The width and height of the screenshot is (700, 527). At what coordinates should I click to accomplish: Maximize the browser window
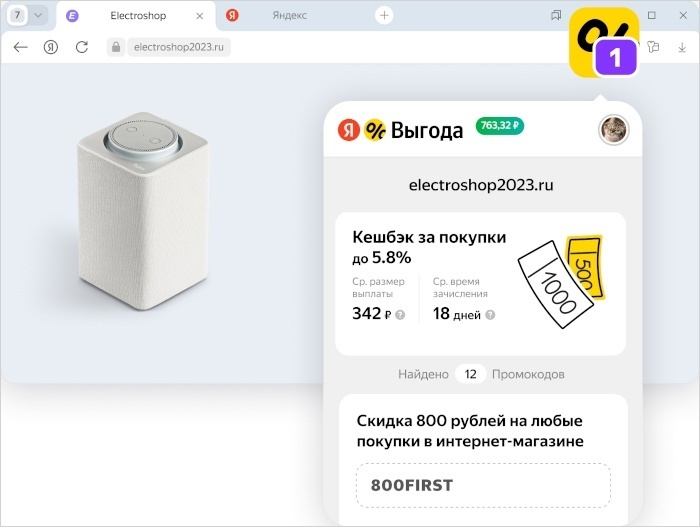tap(652, 16)
